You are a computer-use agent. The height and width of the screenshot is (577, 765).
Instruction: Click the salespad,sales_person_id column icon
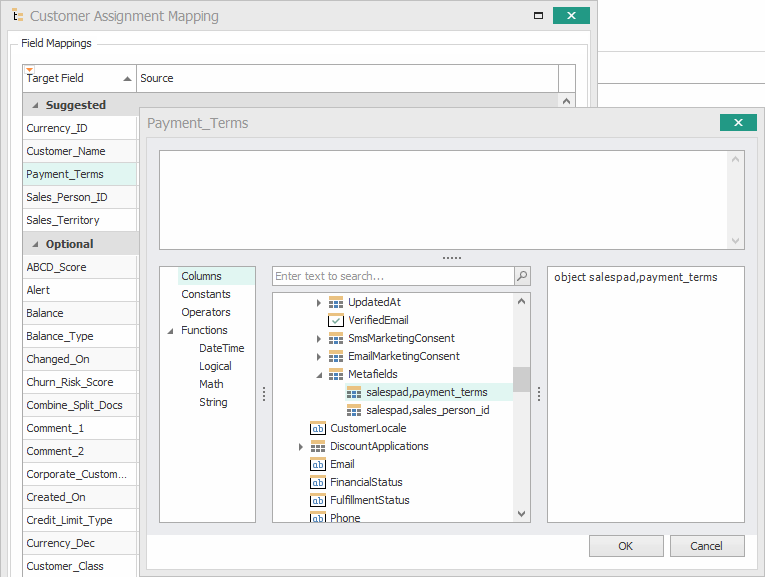[x=354, y=410]
